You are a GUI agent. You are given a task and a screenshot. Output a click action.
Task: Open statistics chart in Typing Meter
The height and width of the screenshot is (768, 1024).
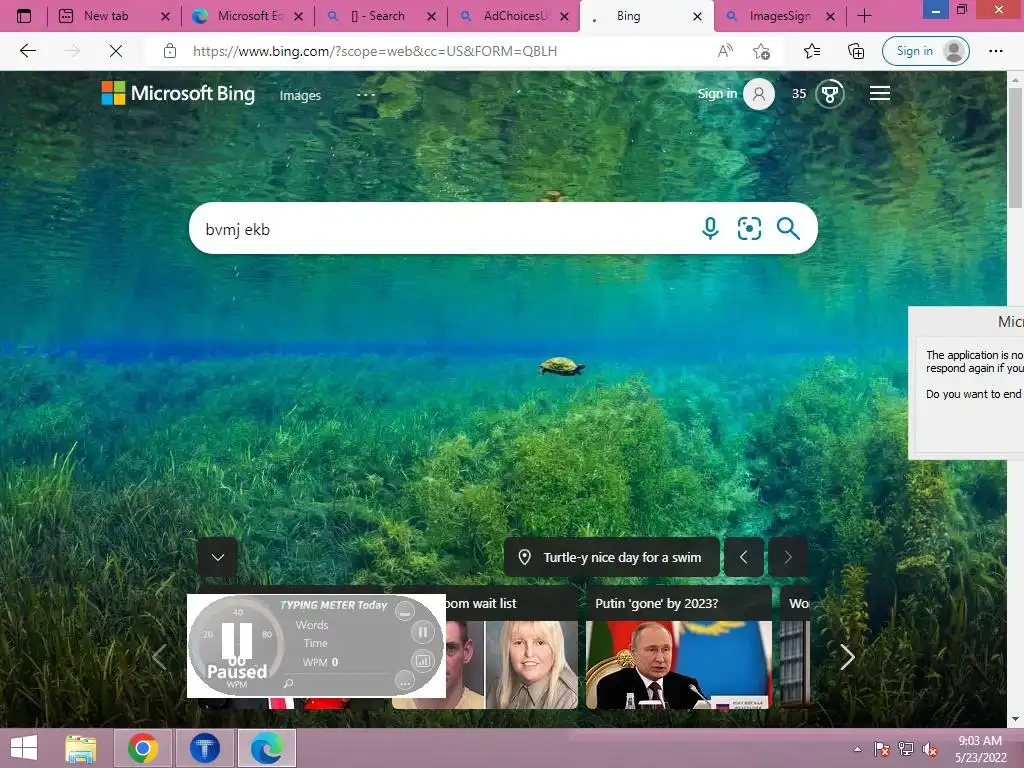coord(423,661)
